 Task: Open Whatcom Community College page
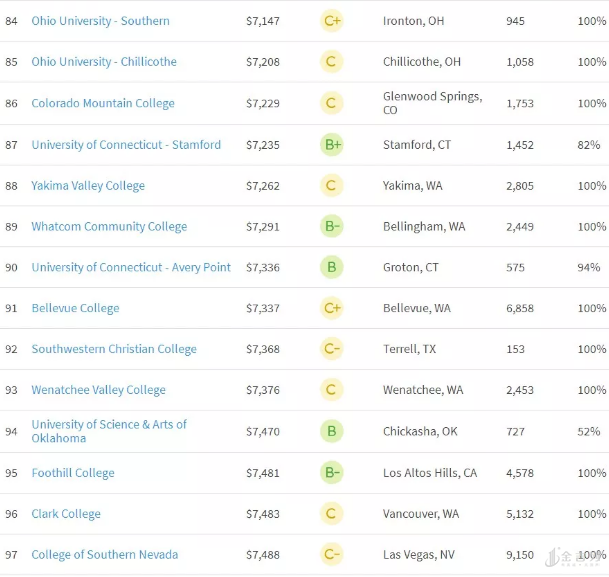click(x=109, y=227)
